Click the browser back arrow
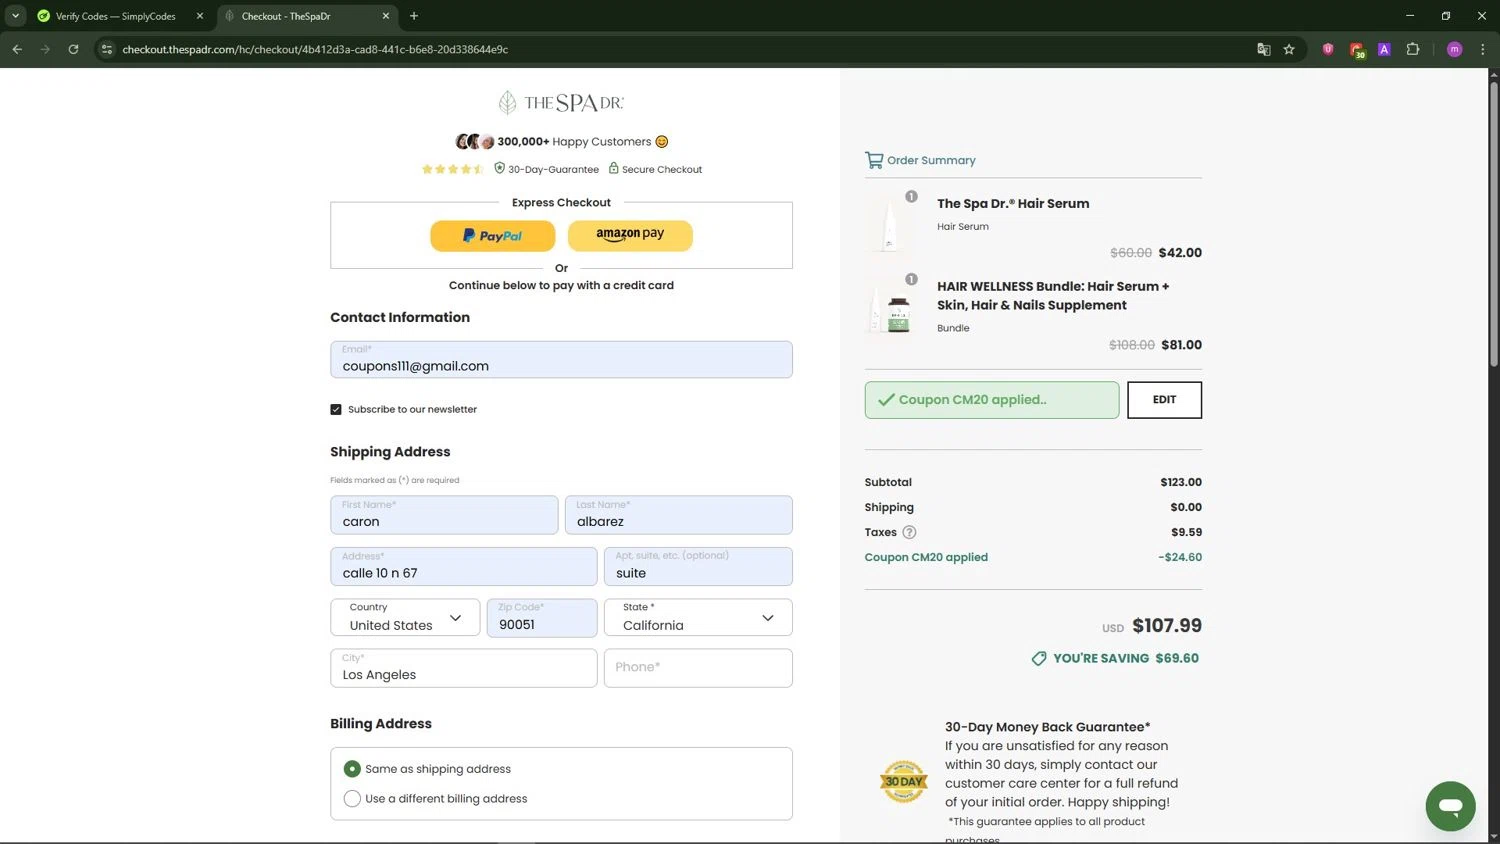 click(x=17, y=49)
